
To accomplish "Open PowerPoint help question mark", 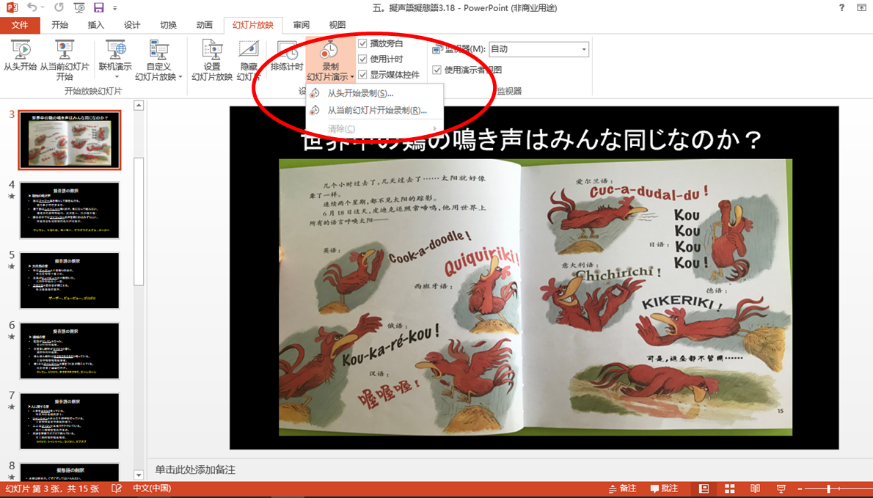I will point(841,8).
